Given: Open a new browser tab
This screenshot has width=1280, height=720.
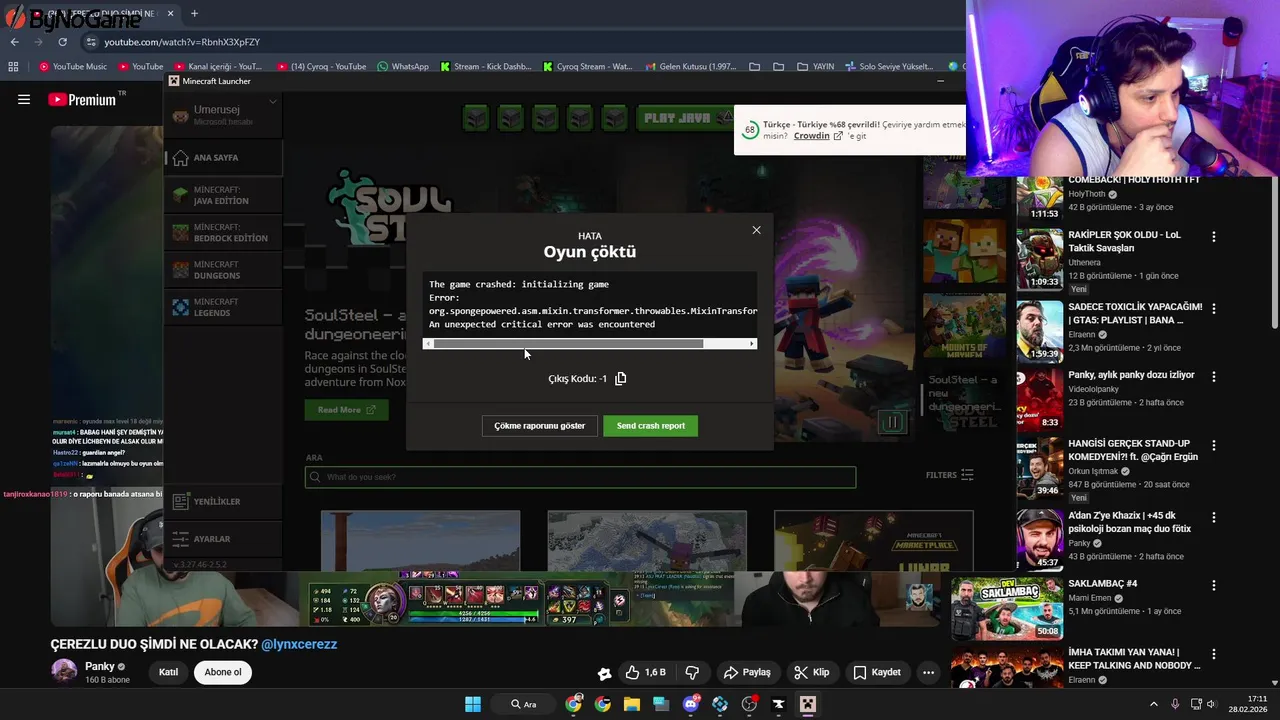Looking at the screenshot, I should (x=194, y=14).
